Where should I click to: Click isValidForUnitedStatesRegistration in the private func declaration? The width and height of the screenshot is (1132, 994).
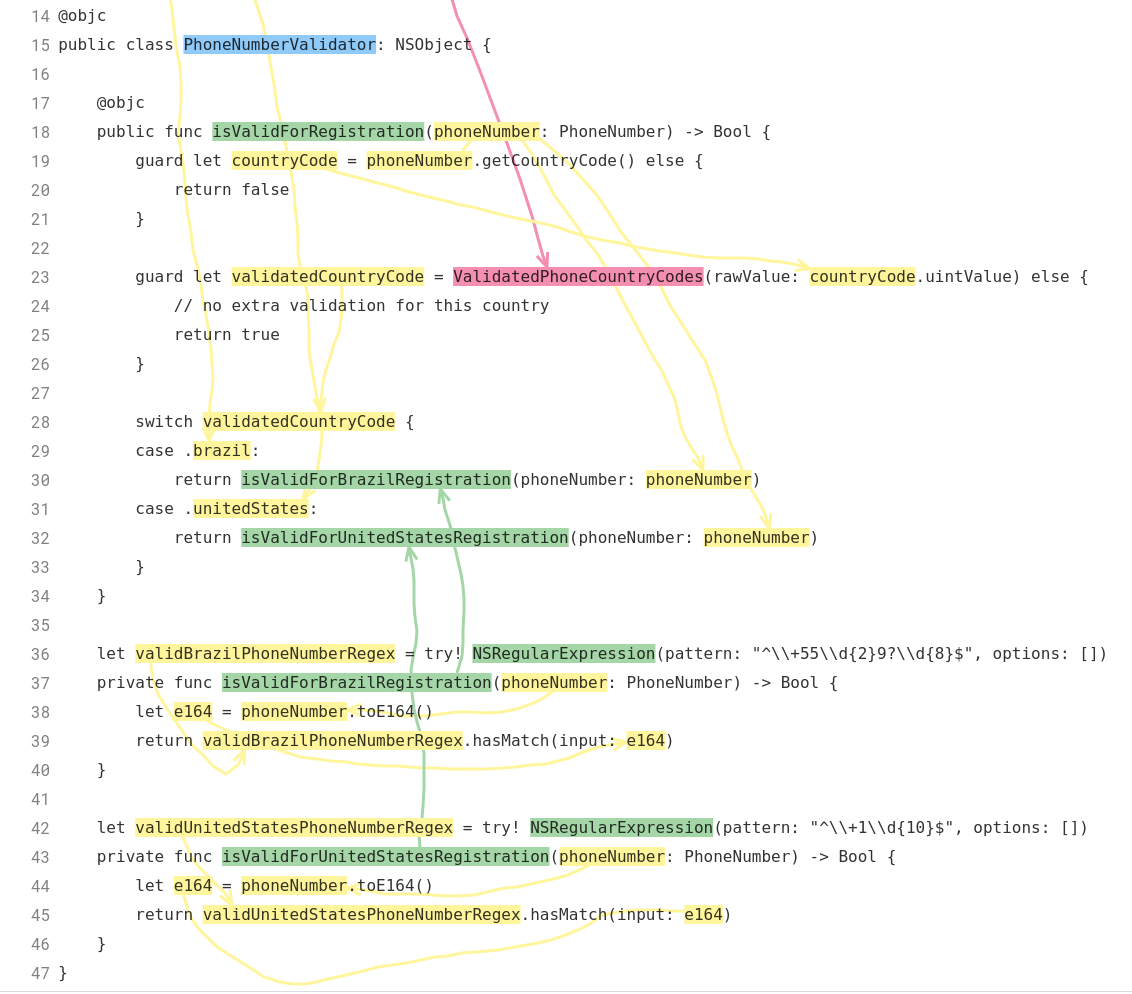pos(386,856)
